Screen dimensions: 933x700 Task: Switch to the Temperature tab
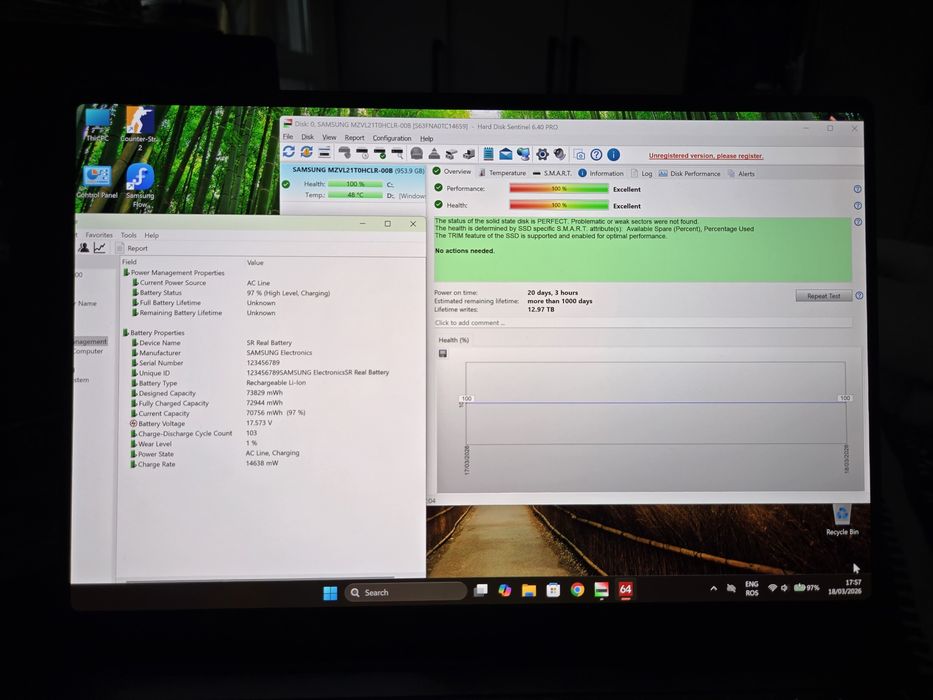[x=503, y=173]
